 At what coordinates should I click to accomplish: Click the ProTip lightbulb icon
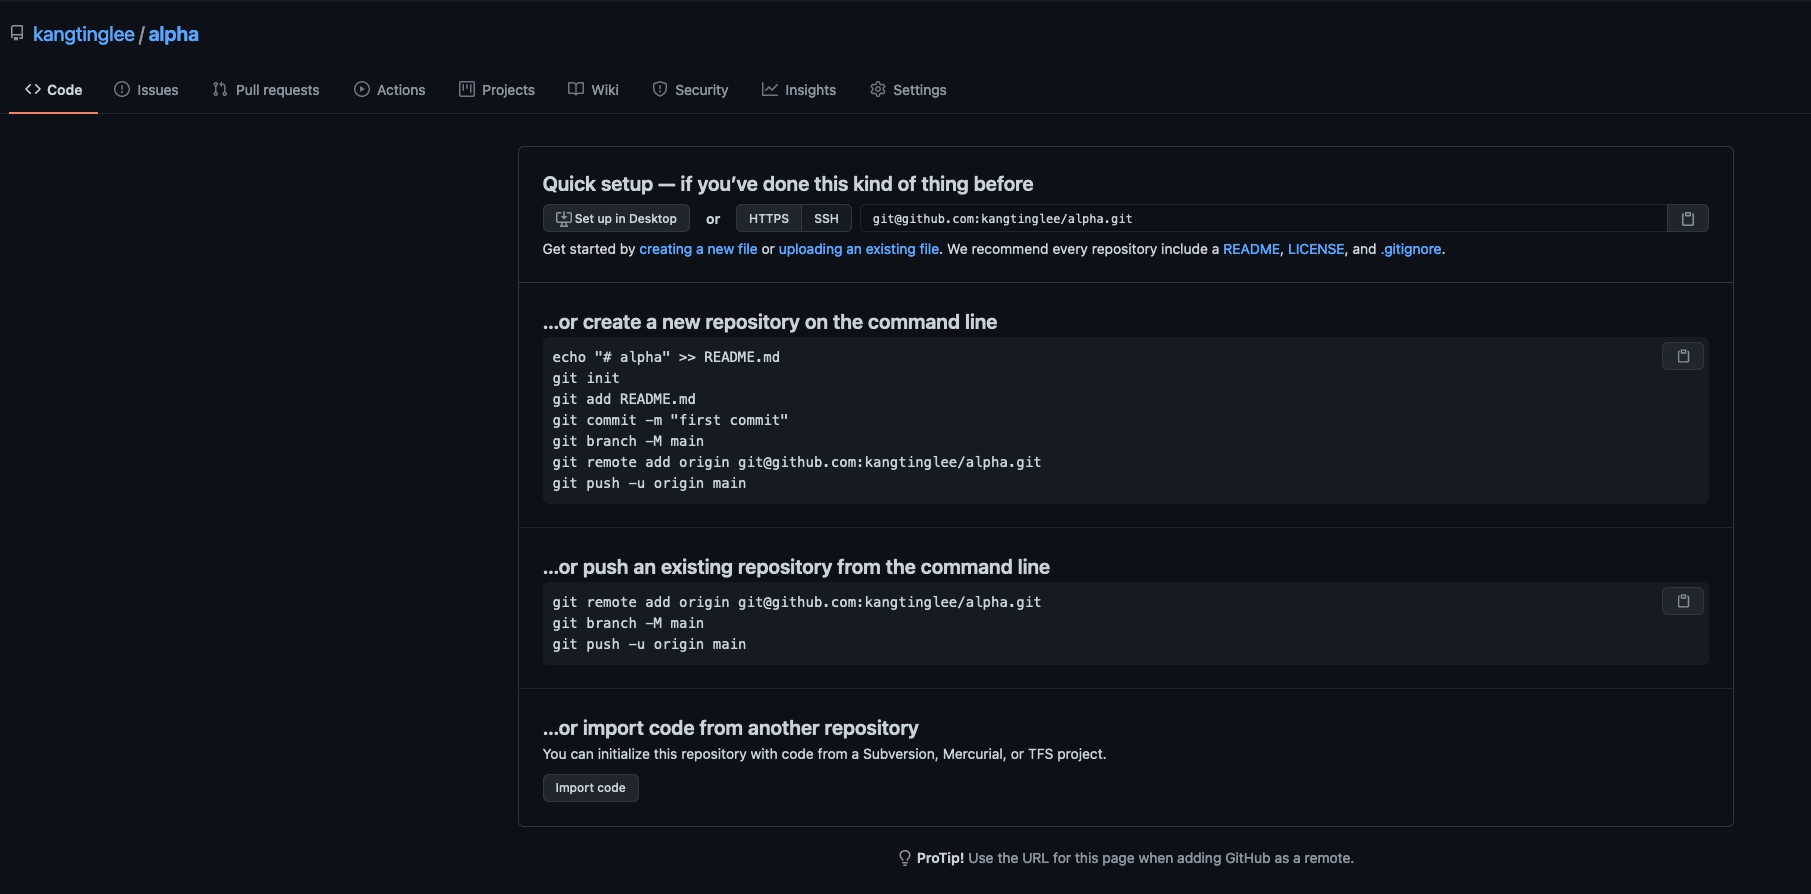pyautogui.click(x=905, y=858)
